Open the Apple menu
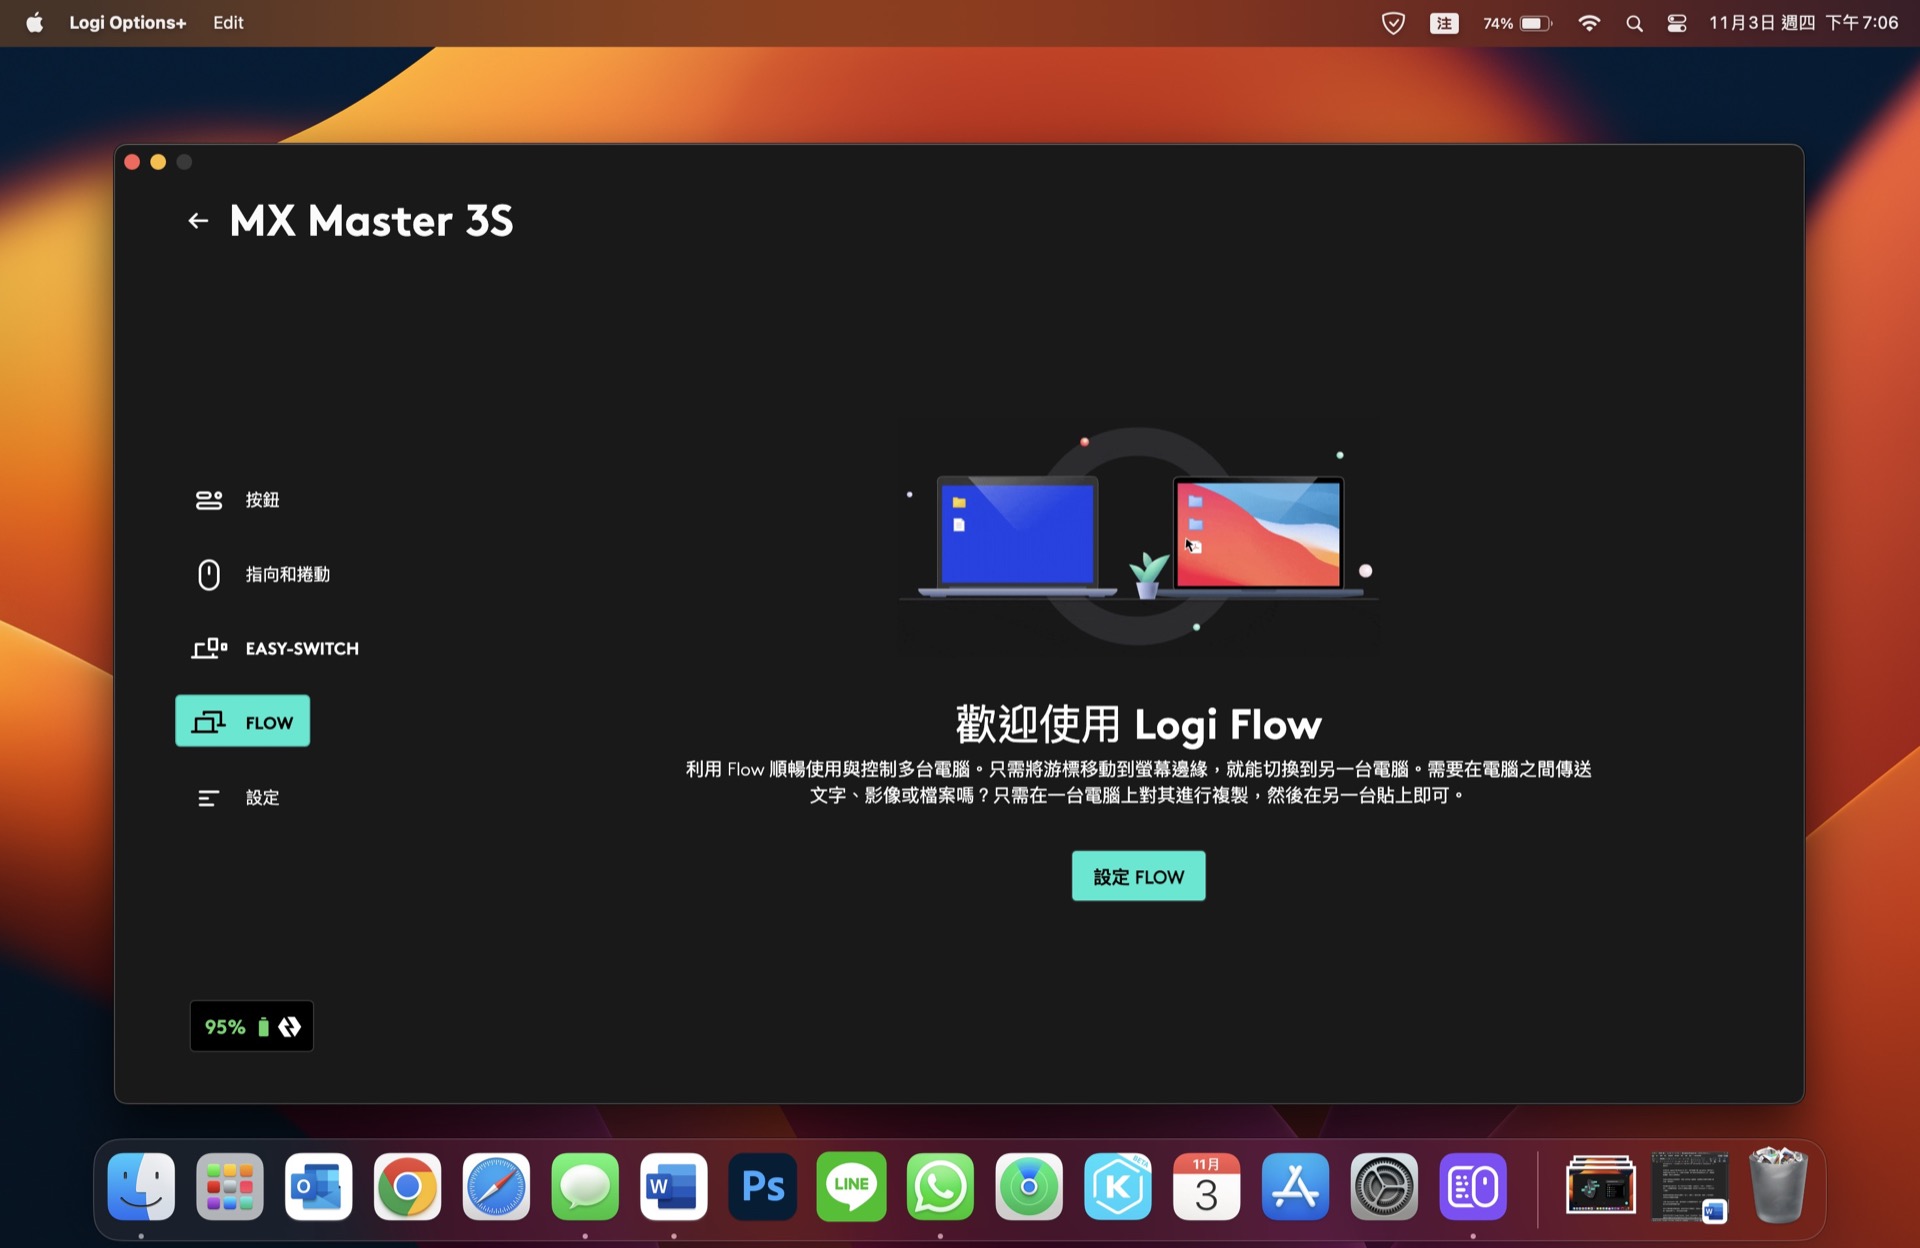This screenshot has width=1920, height=1248. pos(35,22)
